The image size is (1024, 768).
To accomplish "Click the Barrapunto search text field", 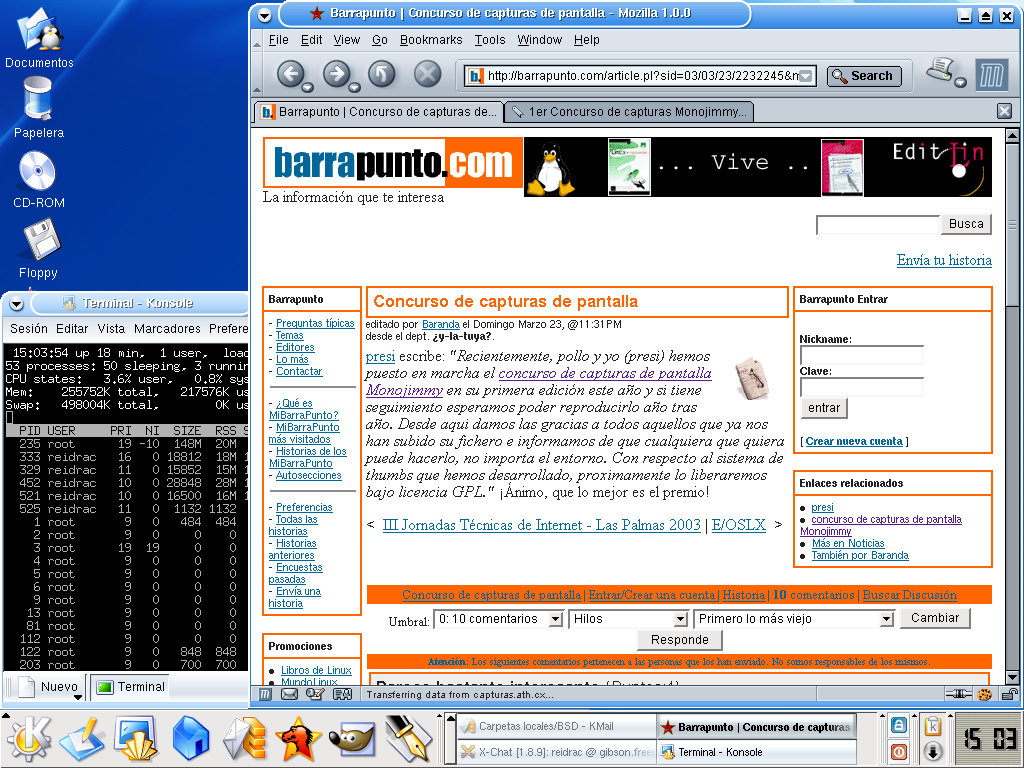I will (878, 224).
